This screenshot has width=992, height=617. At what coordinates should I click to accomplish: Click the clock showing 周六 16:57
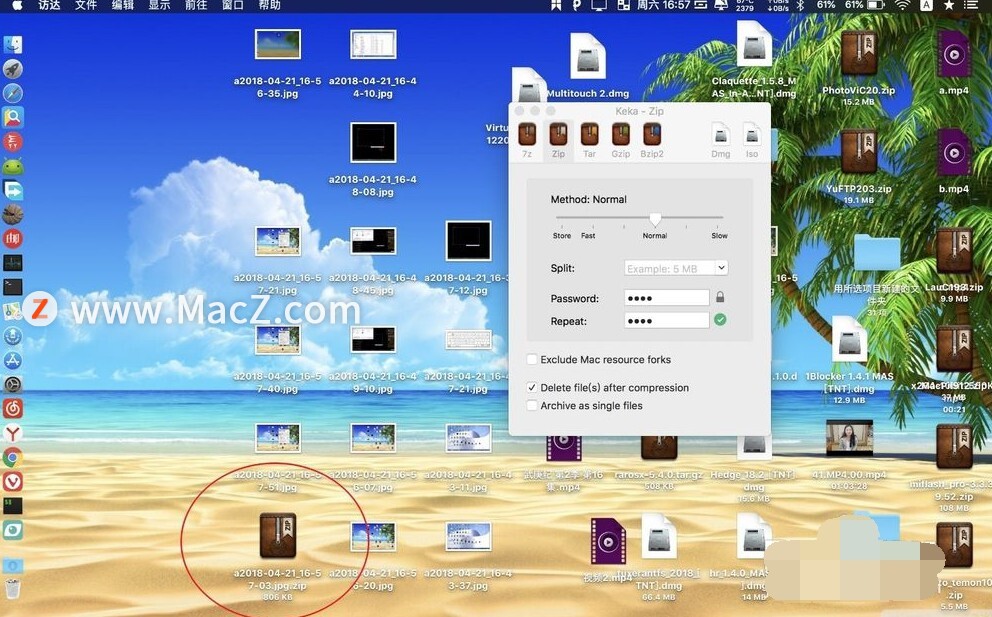[x=663, y=5]
